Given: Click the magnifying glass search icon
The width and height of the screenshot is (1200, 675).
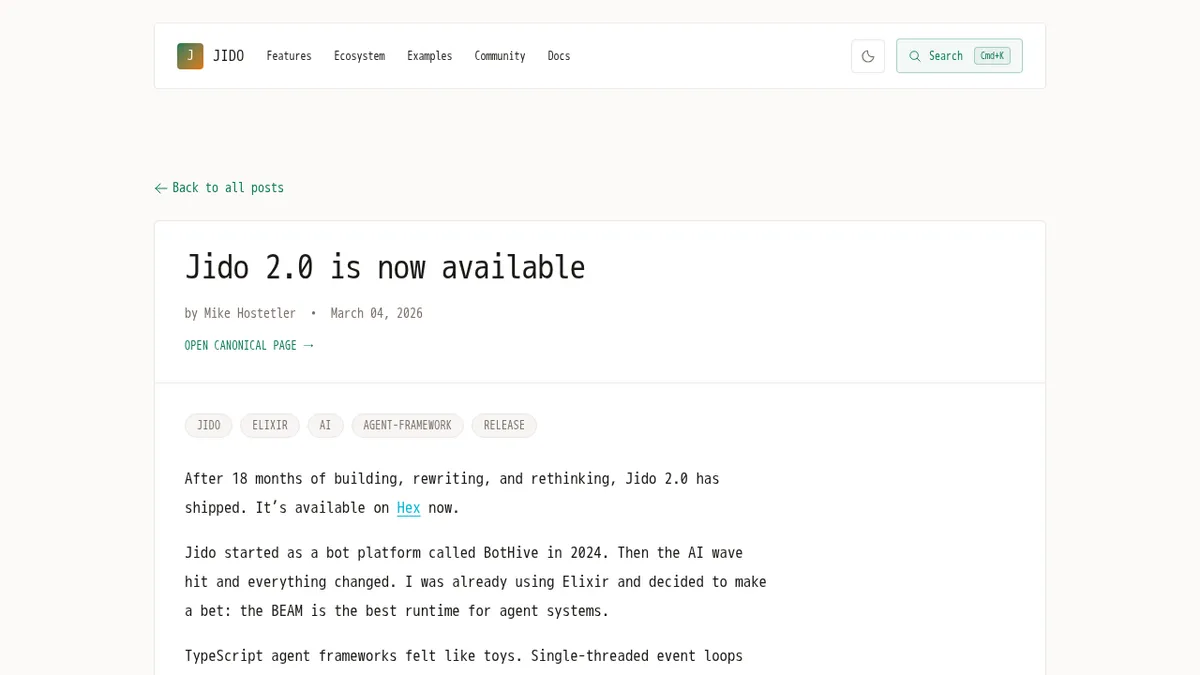Looking at the screenshot, I should [x=915, y=56].
